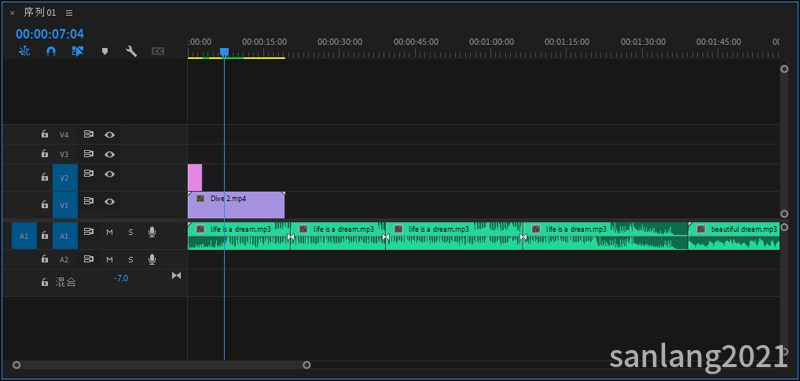
Task: Target the A2 track label
Action: [x=64, y=260]
